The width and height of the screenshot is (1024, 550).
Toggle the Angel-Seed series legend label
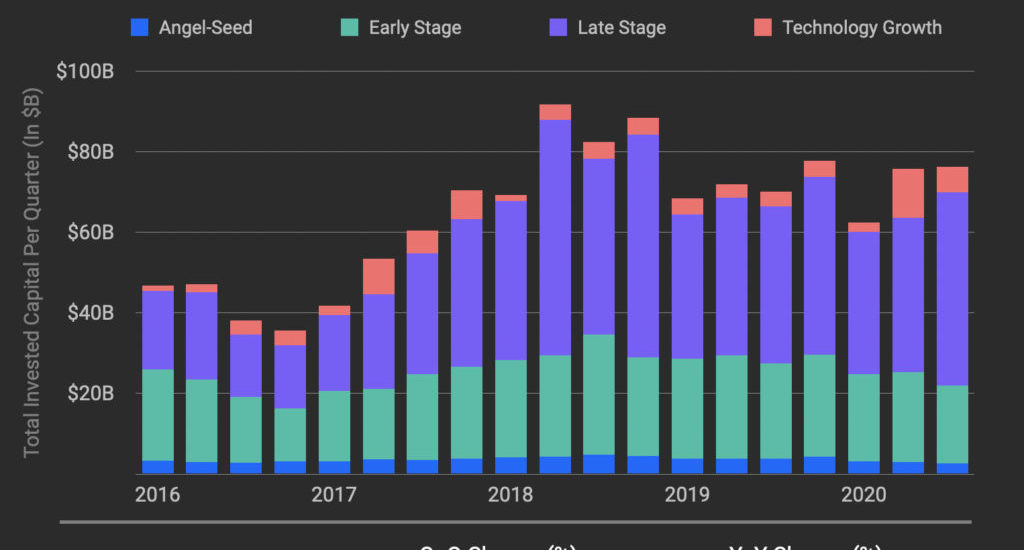[205, 28]
